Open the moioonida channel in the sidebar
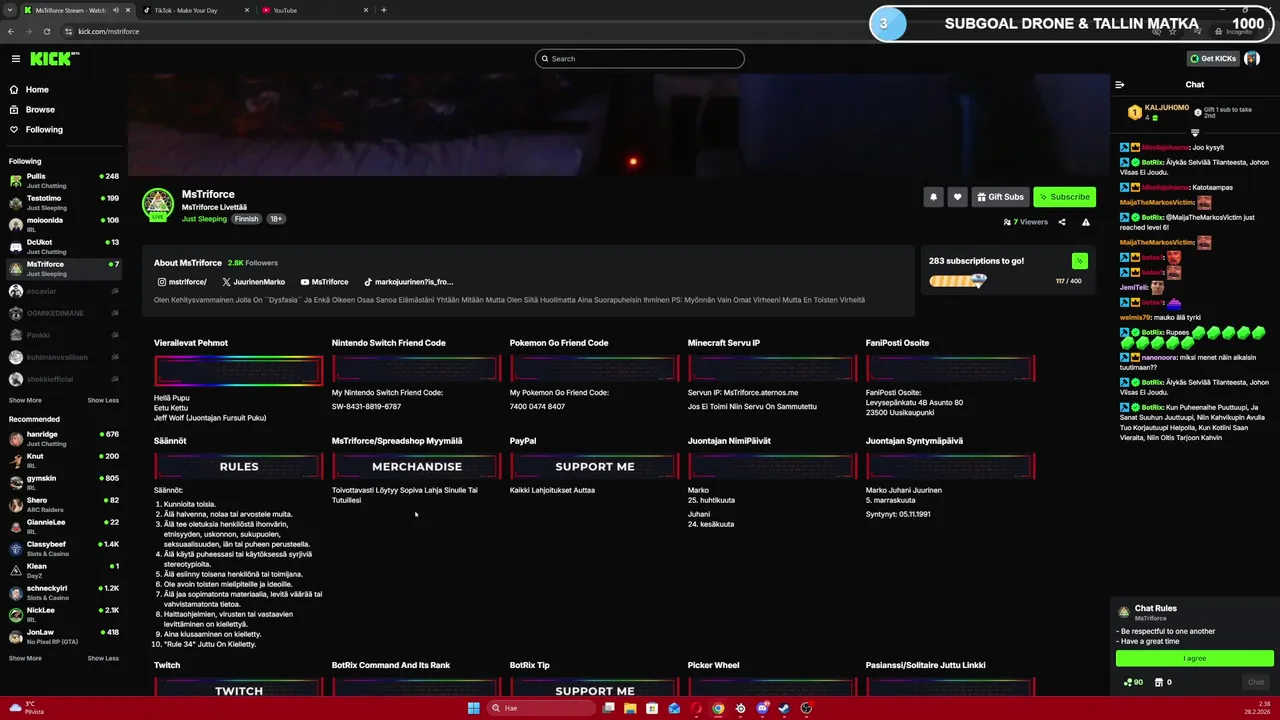1280x720 pixels. click(63, 225)
